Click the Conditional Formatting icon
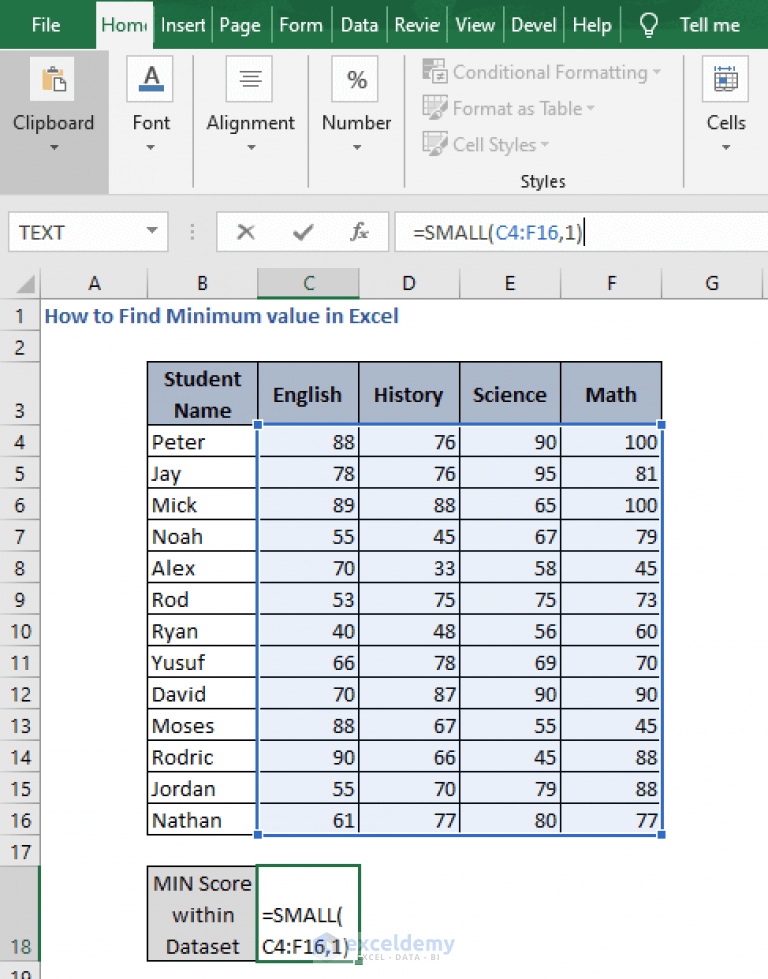This screenshot has width=768, height=979. [x=435, y=71]
